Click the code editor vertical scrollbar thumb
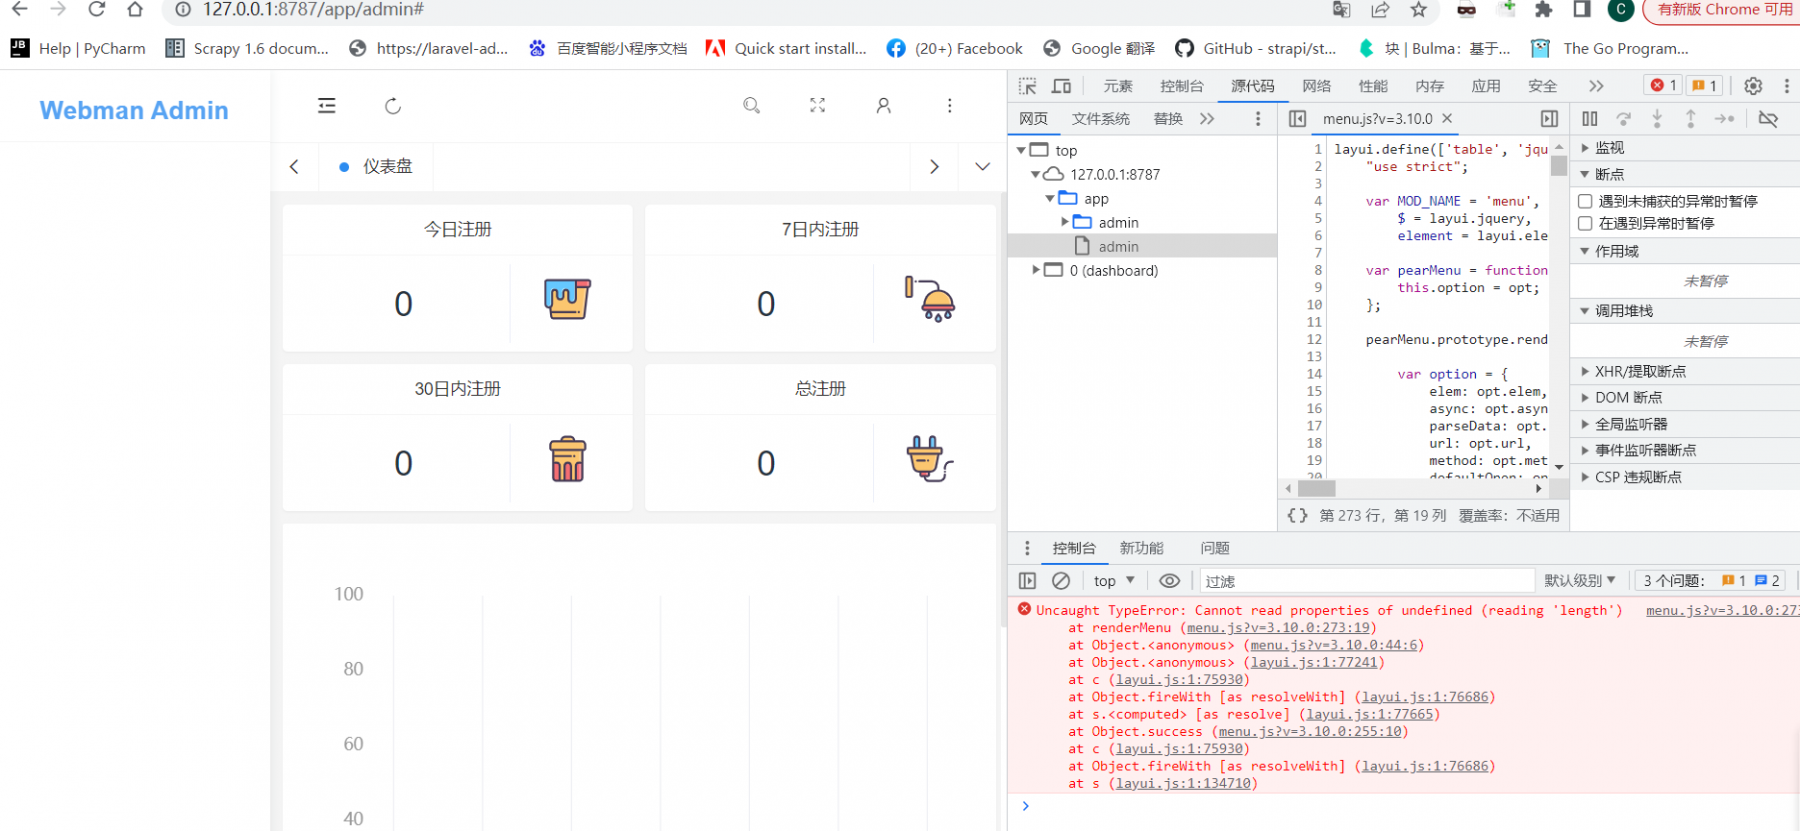 1559,165
